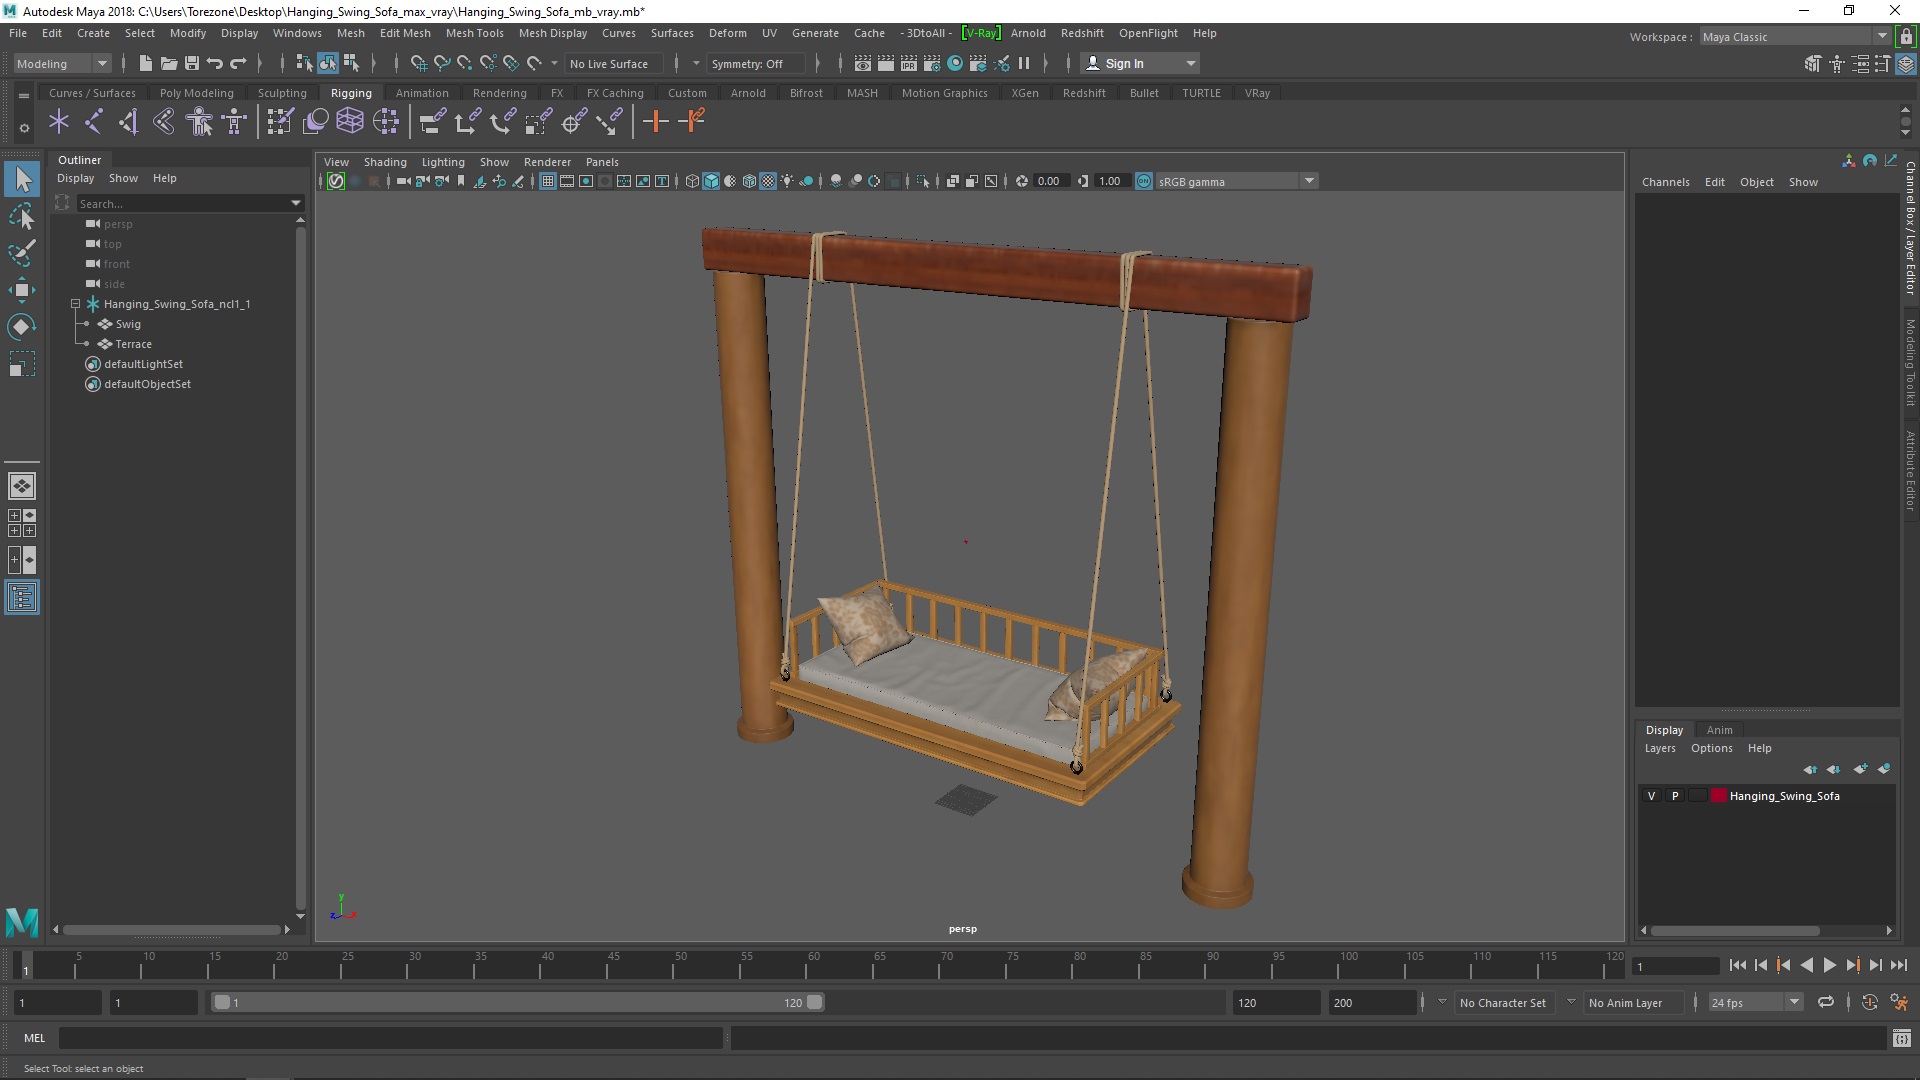The width and height of the screenshot is (1920, 1080).
Task: Switch to Single Perspective layout icon
Action: point(22,486)
